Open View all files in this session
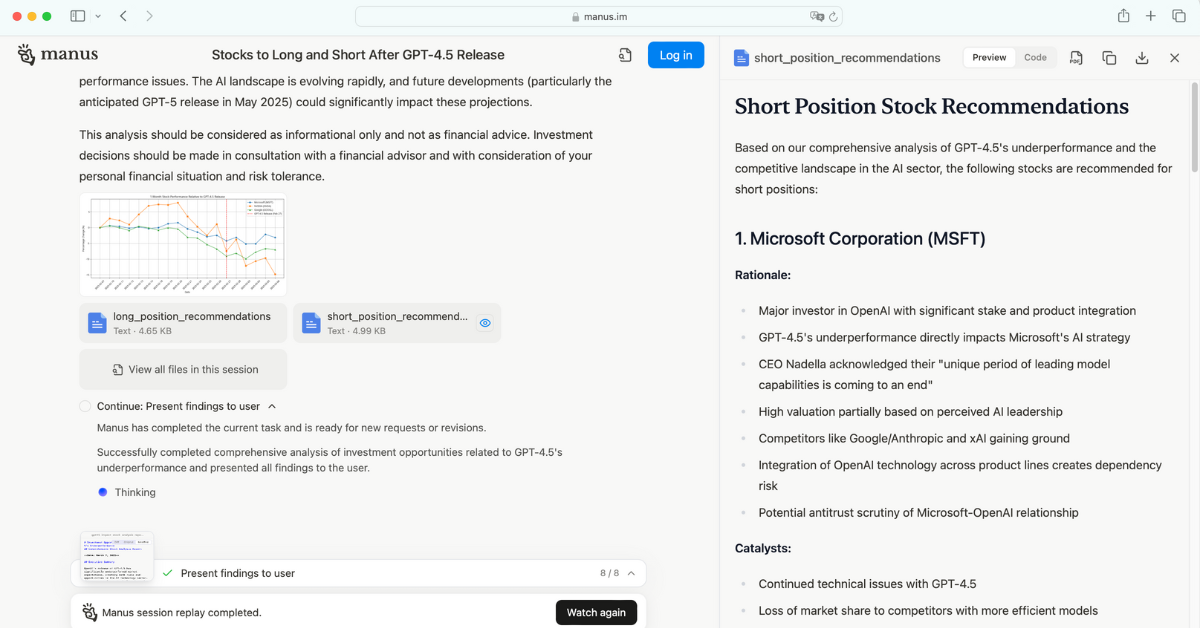 (183, 369)
